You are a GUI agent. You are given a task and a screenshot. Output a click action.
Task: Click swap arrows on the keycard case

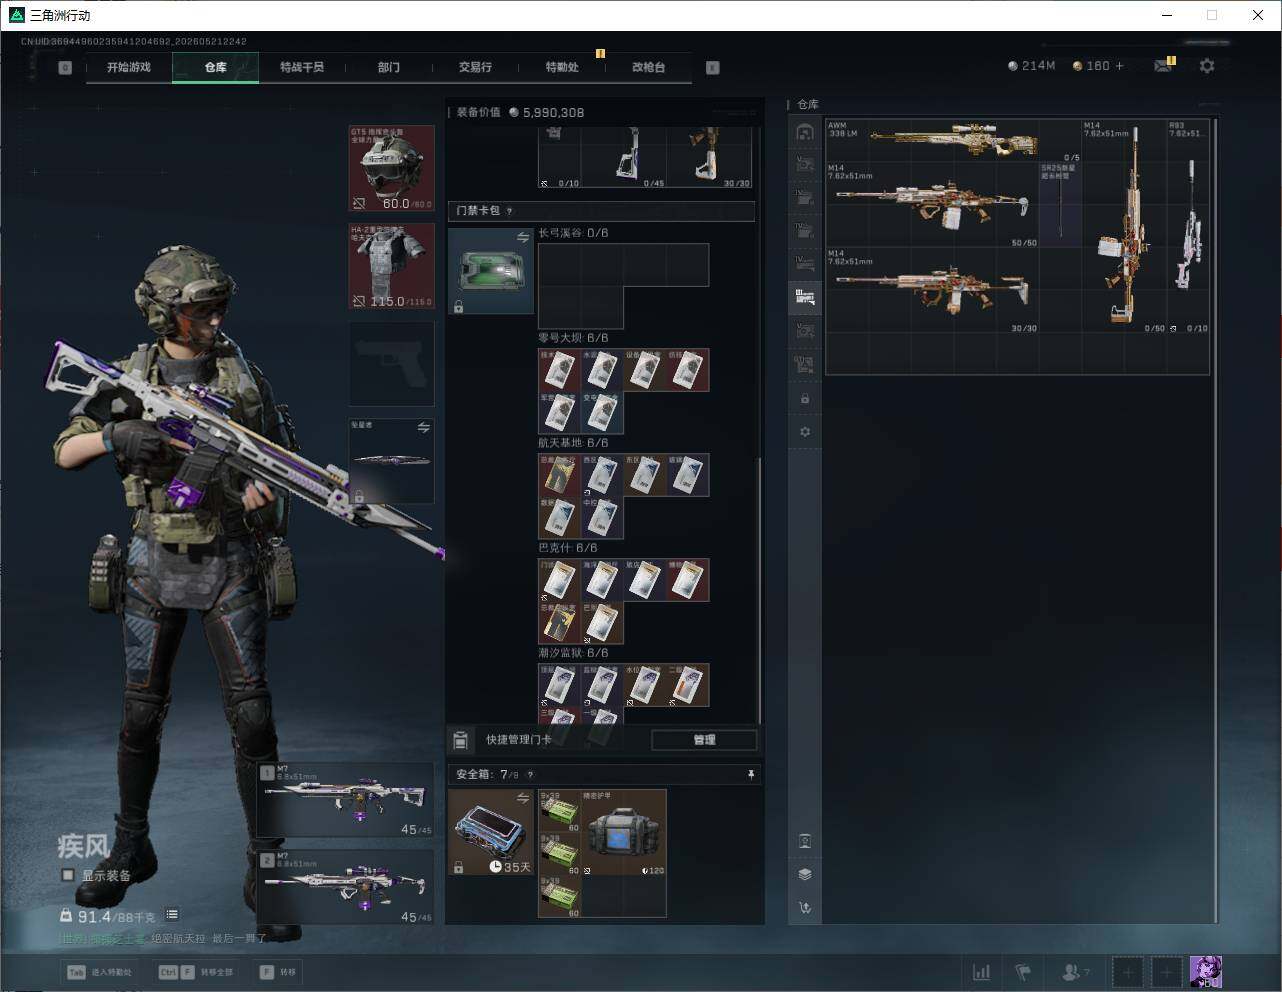[522, 237]
